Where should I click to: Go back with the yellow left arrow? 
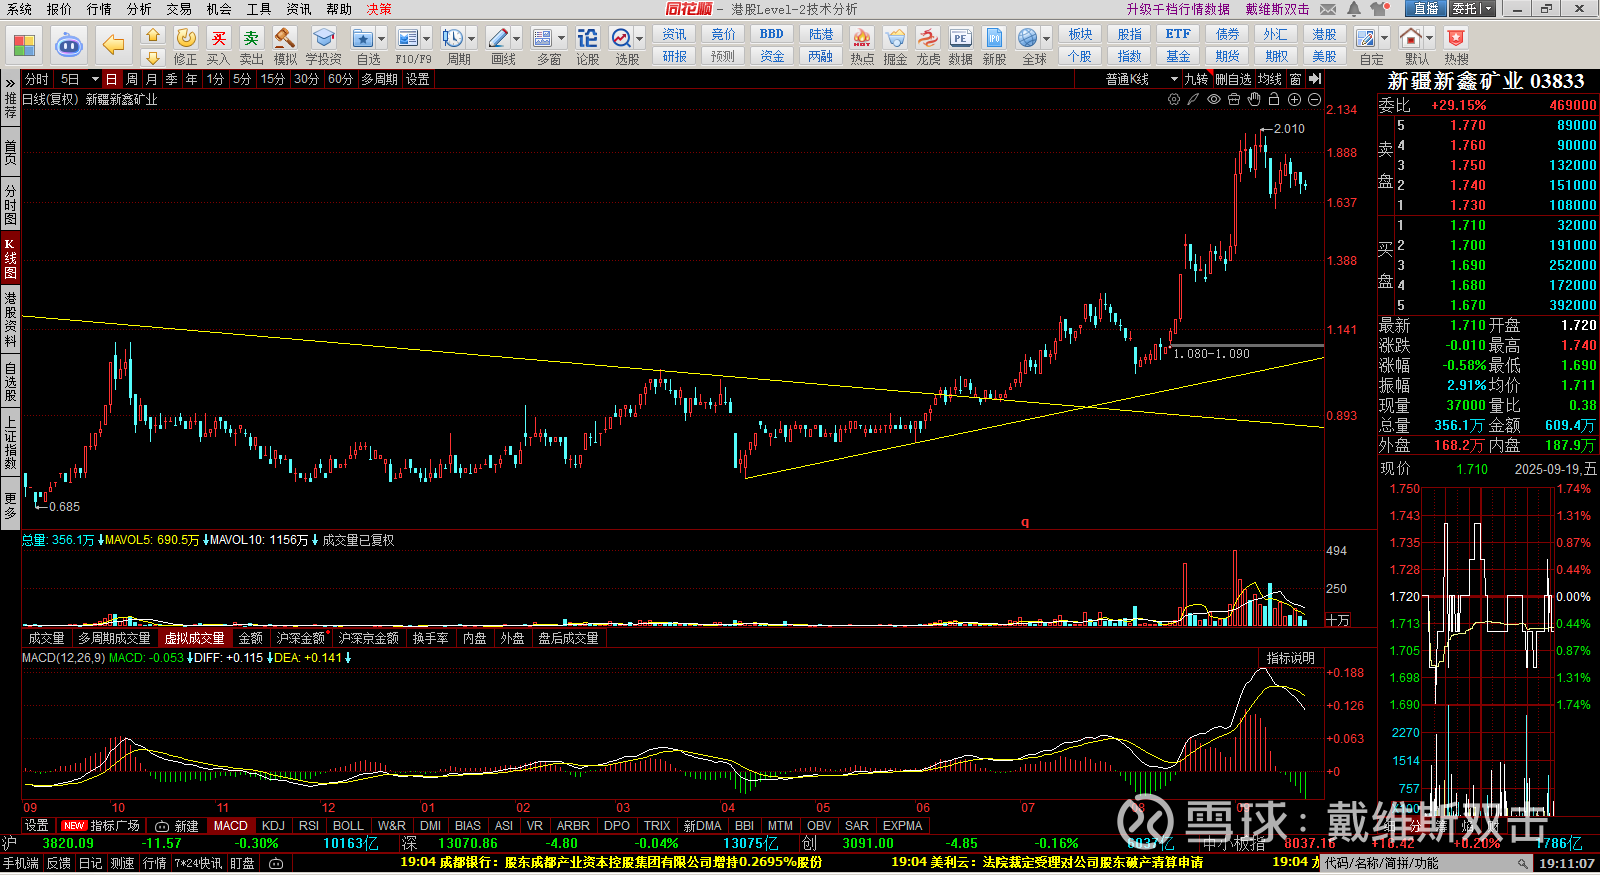114,45
